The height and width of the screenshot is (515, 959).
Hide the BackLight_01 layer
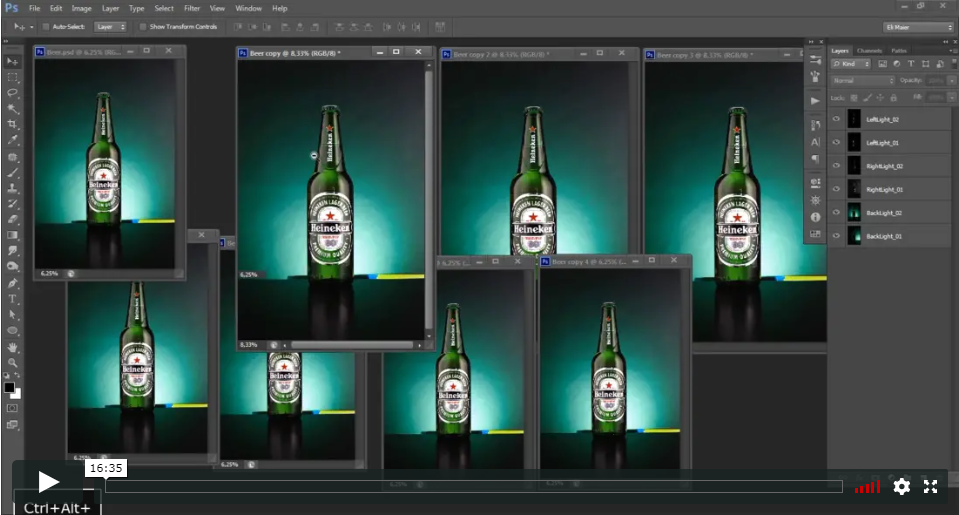tap(836, 235)
